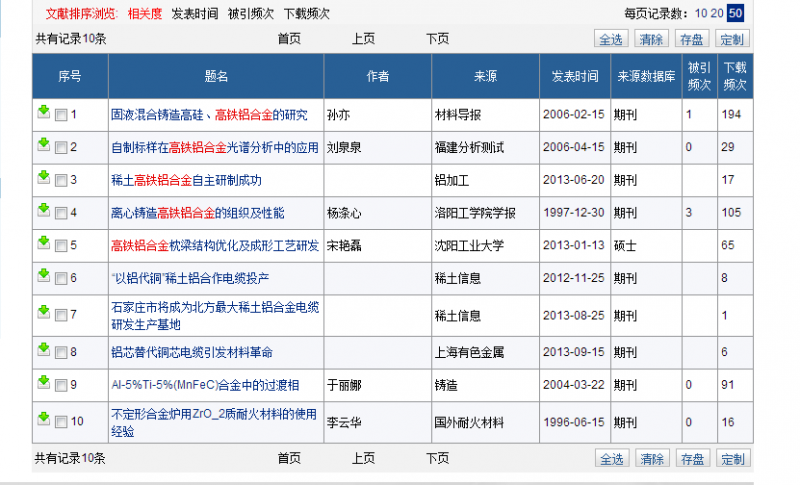Open article 固液混合铸造高硅、高铁铝合金的研究

[209, 115]
